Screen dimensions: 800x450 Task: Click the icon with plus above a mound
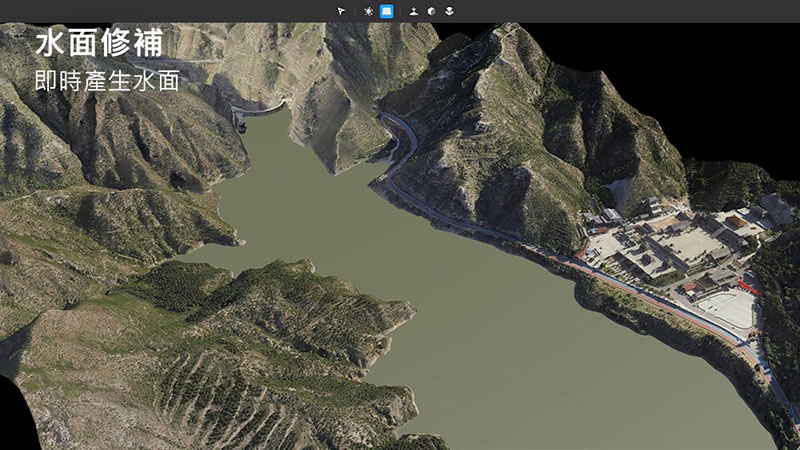pyautogui.click(x=413, y=11)
